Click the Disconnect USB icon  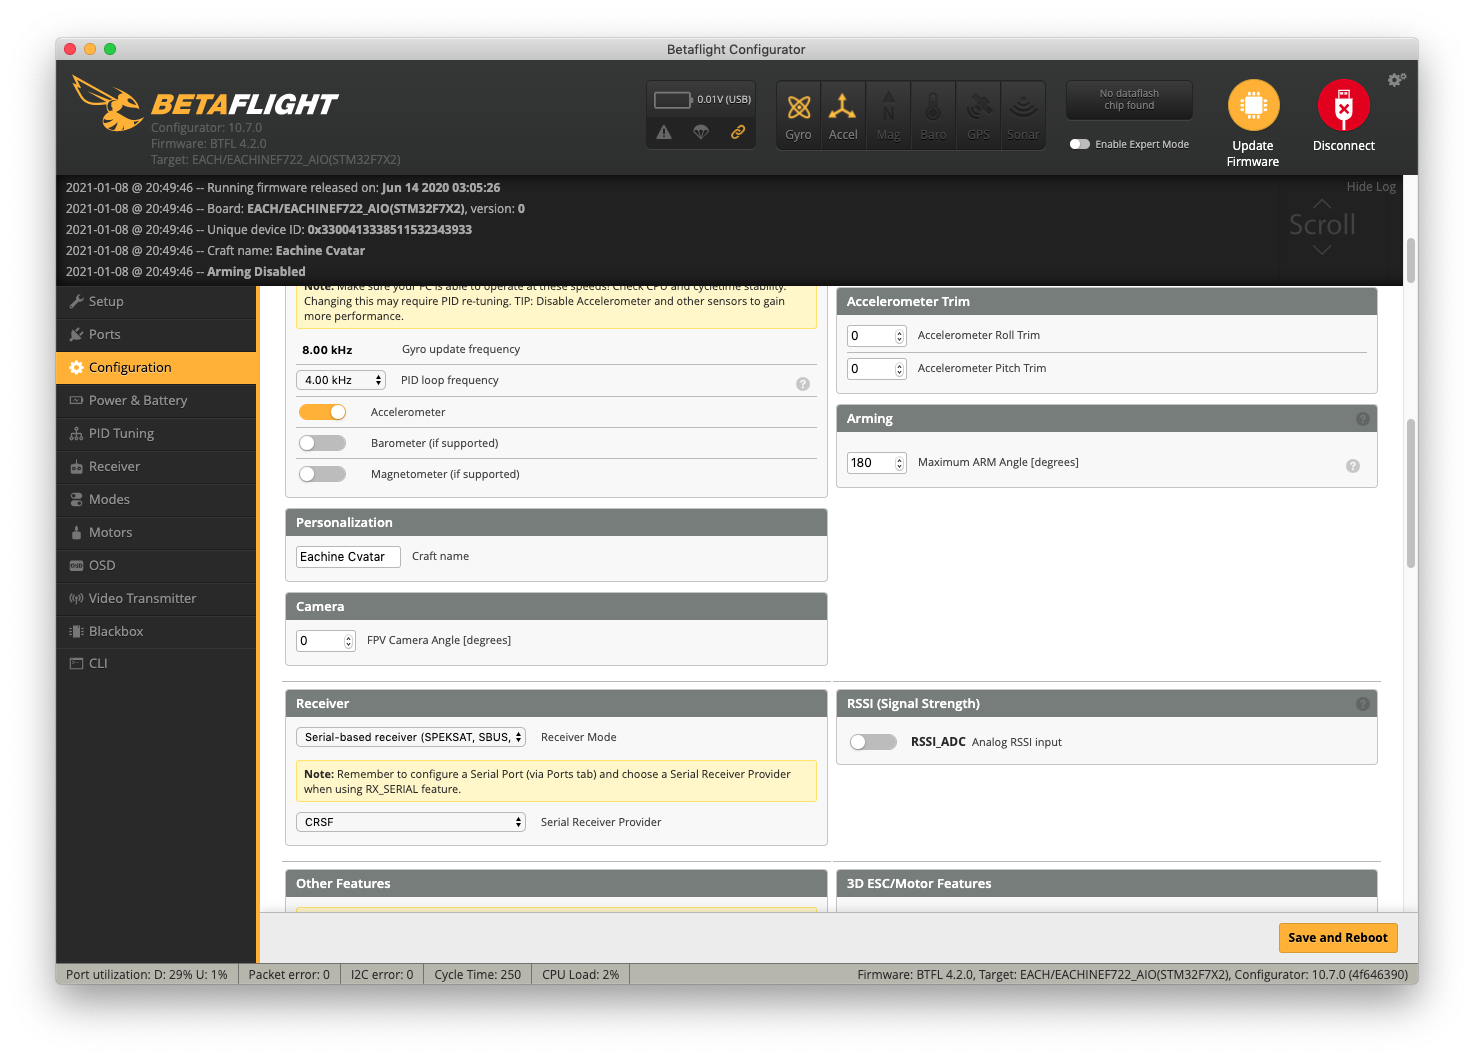point(1343,105)
